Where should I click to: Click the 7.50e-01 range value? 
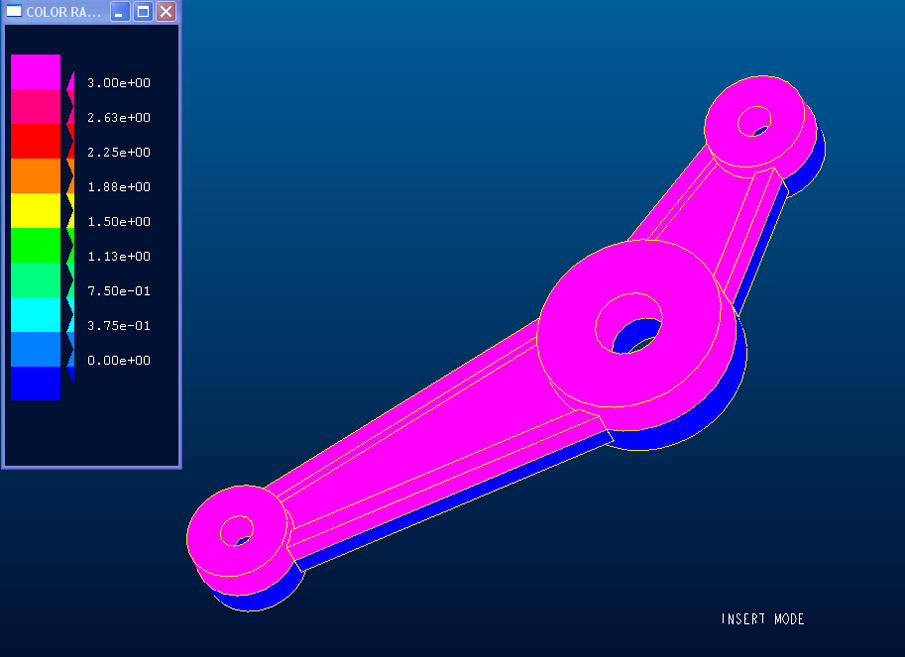tap(119, 291)
